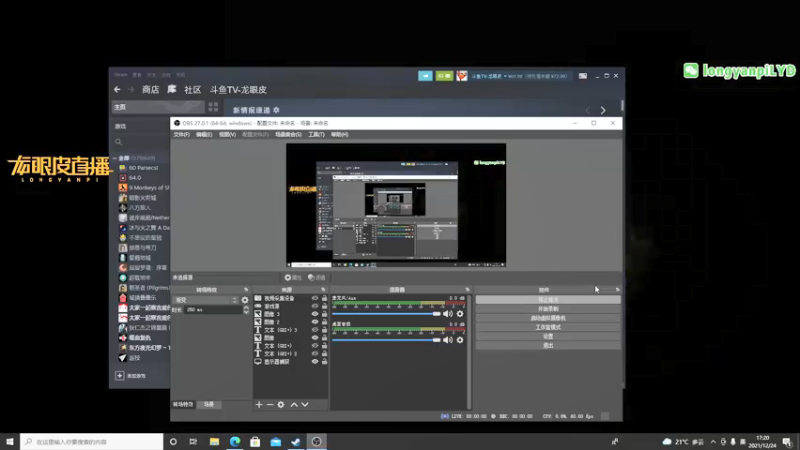
Task: Toggle visibility of 显示器捕获 source
Action: (315, 362)
